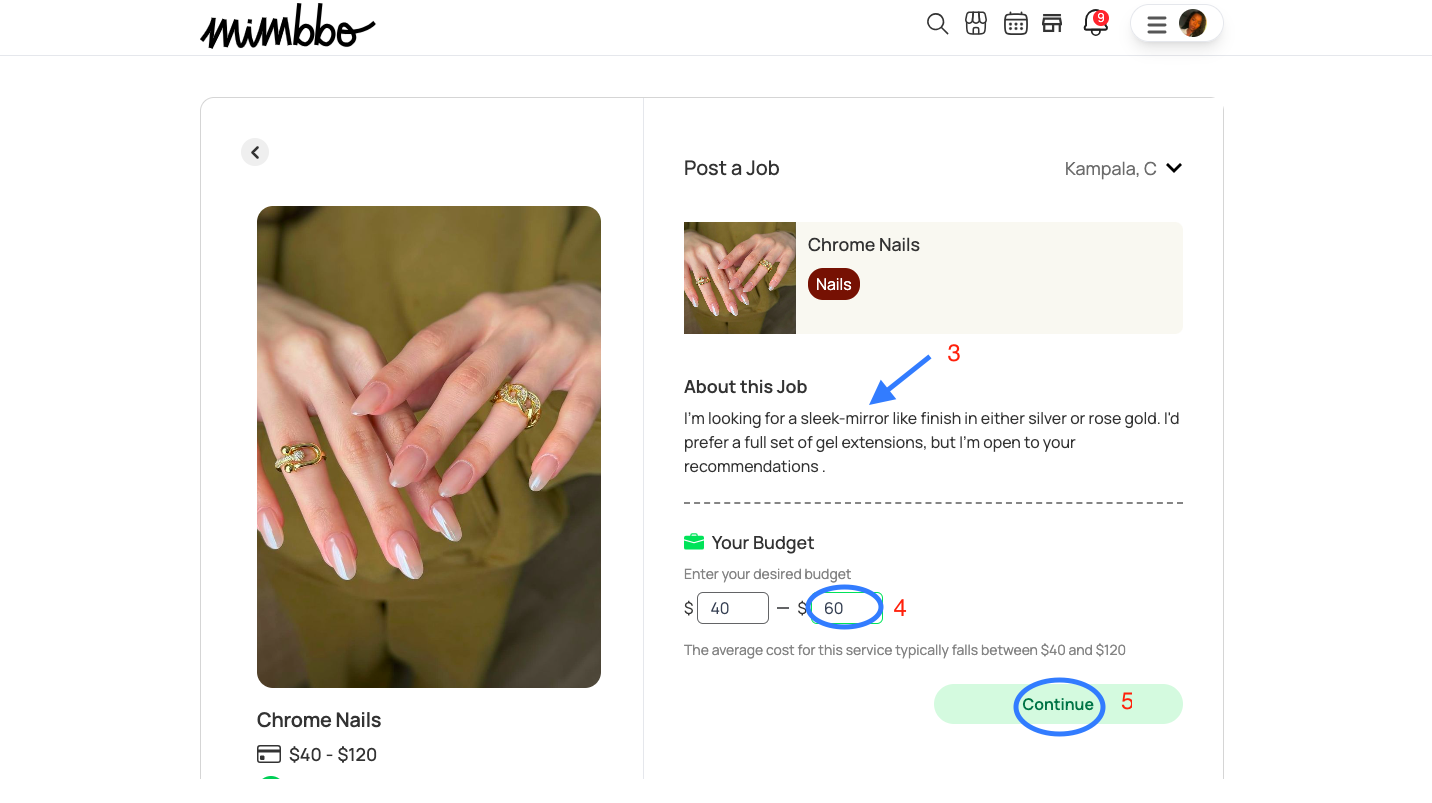Open the calendar icon in header
Viewport: 1432px width, 803px height.
click(x=1016, y=24)
